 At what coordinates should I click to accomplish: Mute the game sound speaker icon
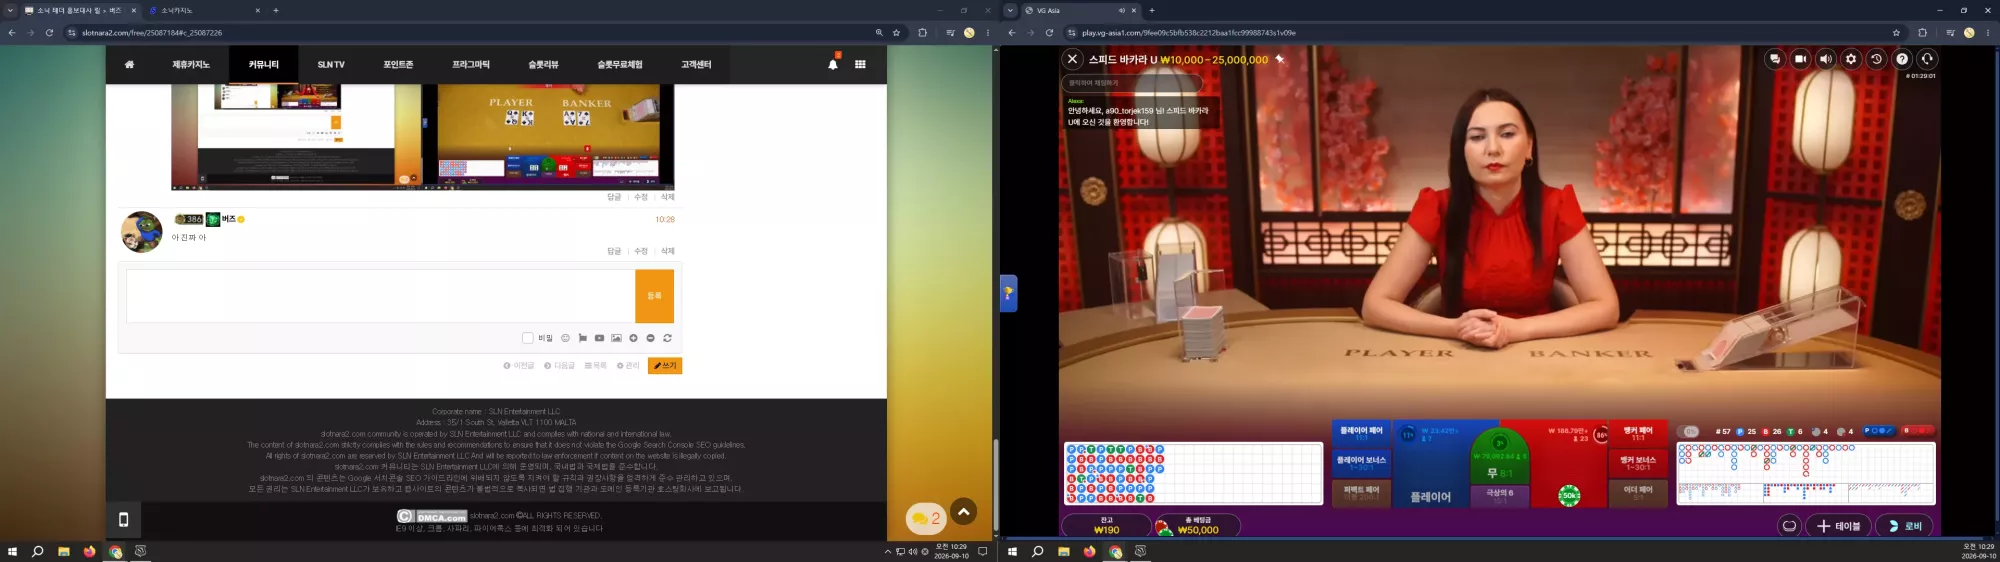(1826, 59)
